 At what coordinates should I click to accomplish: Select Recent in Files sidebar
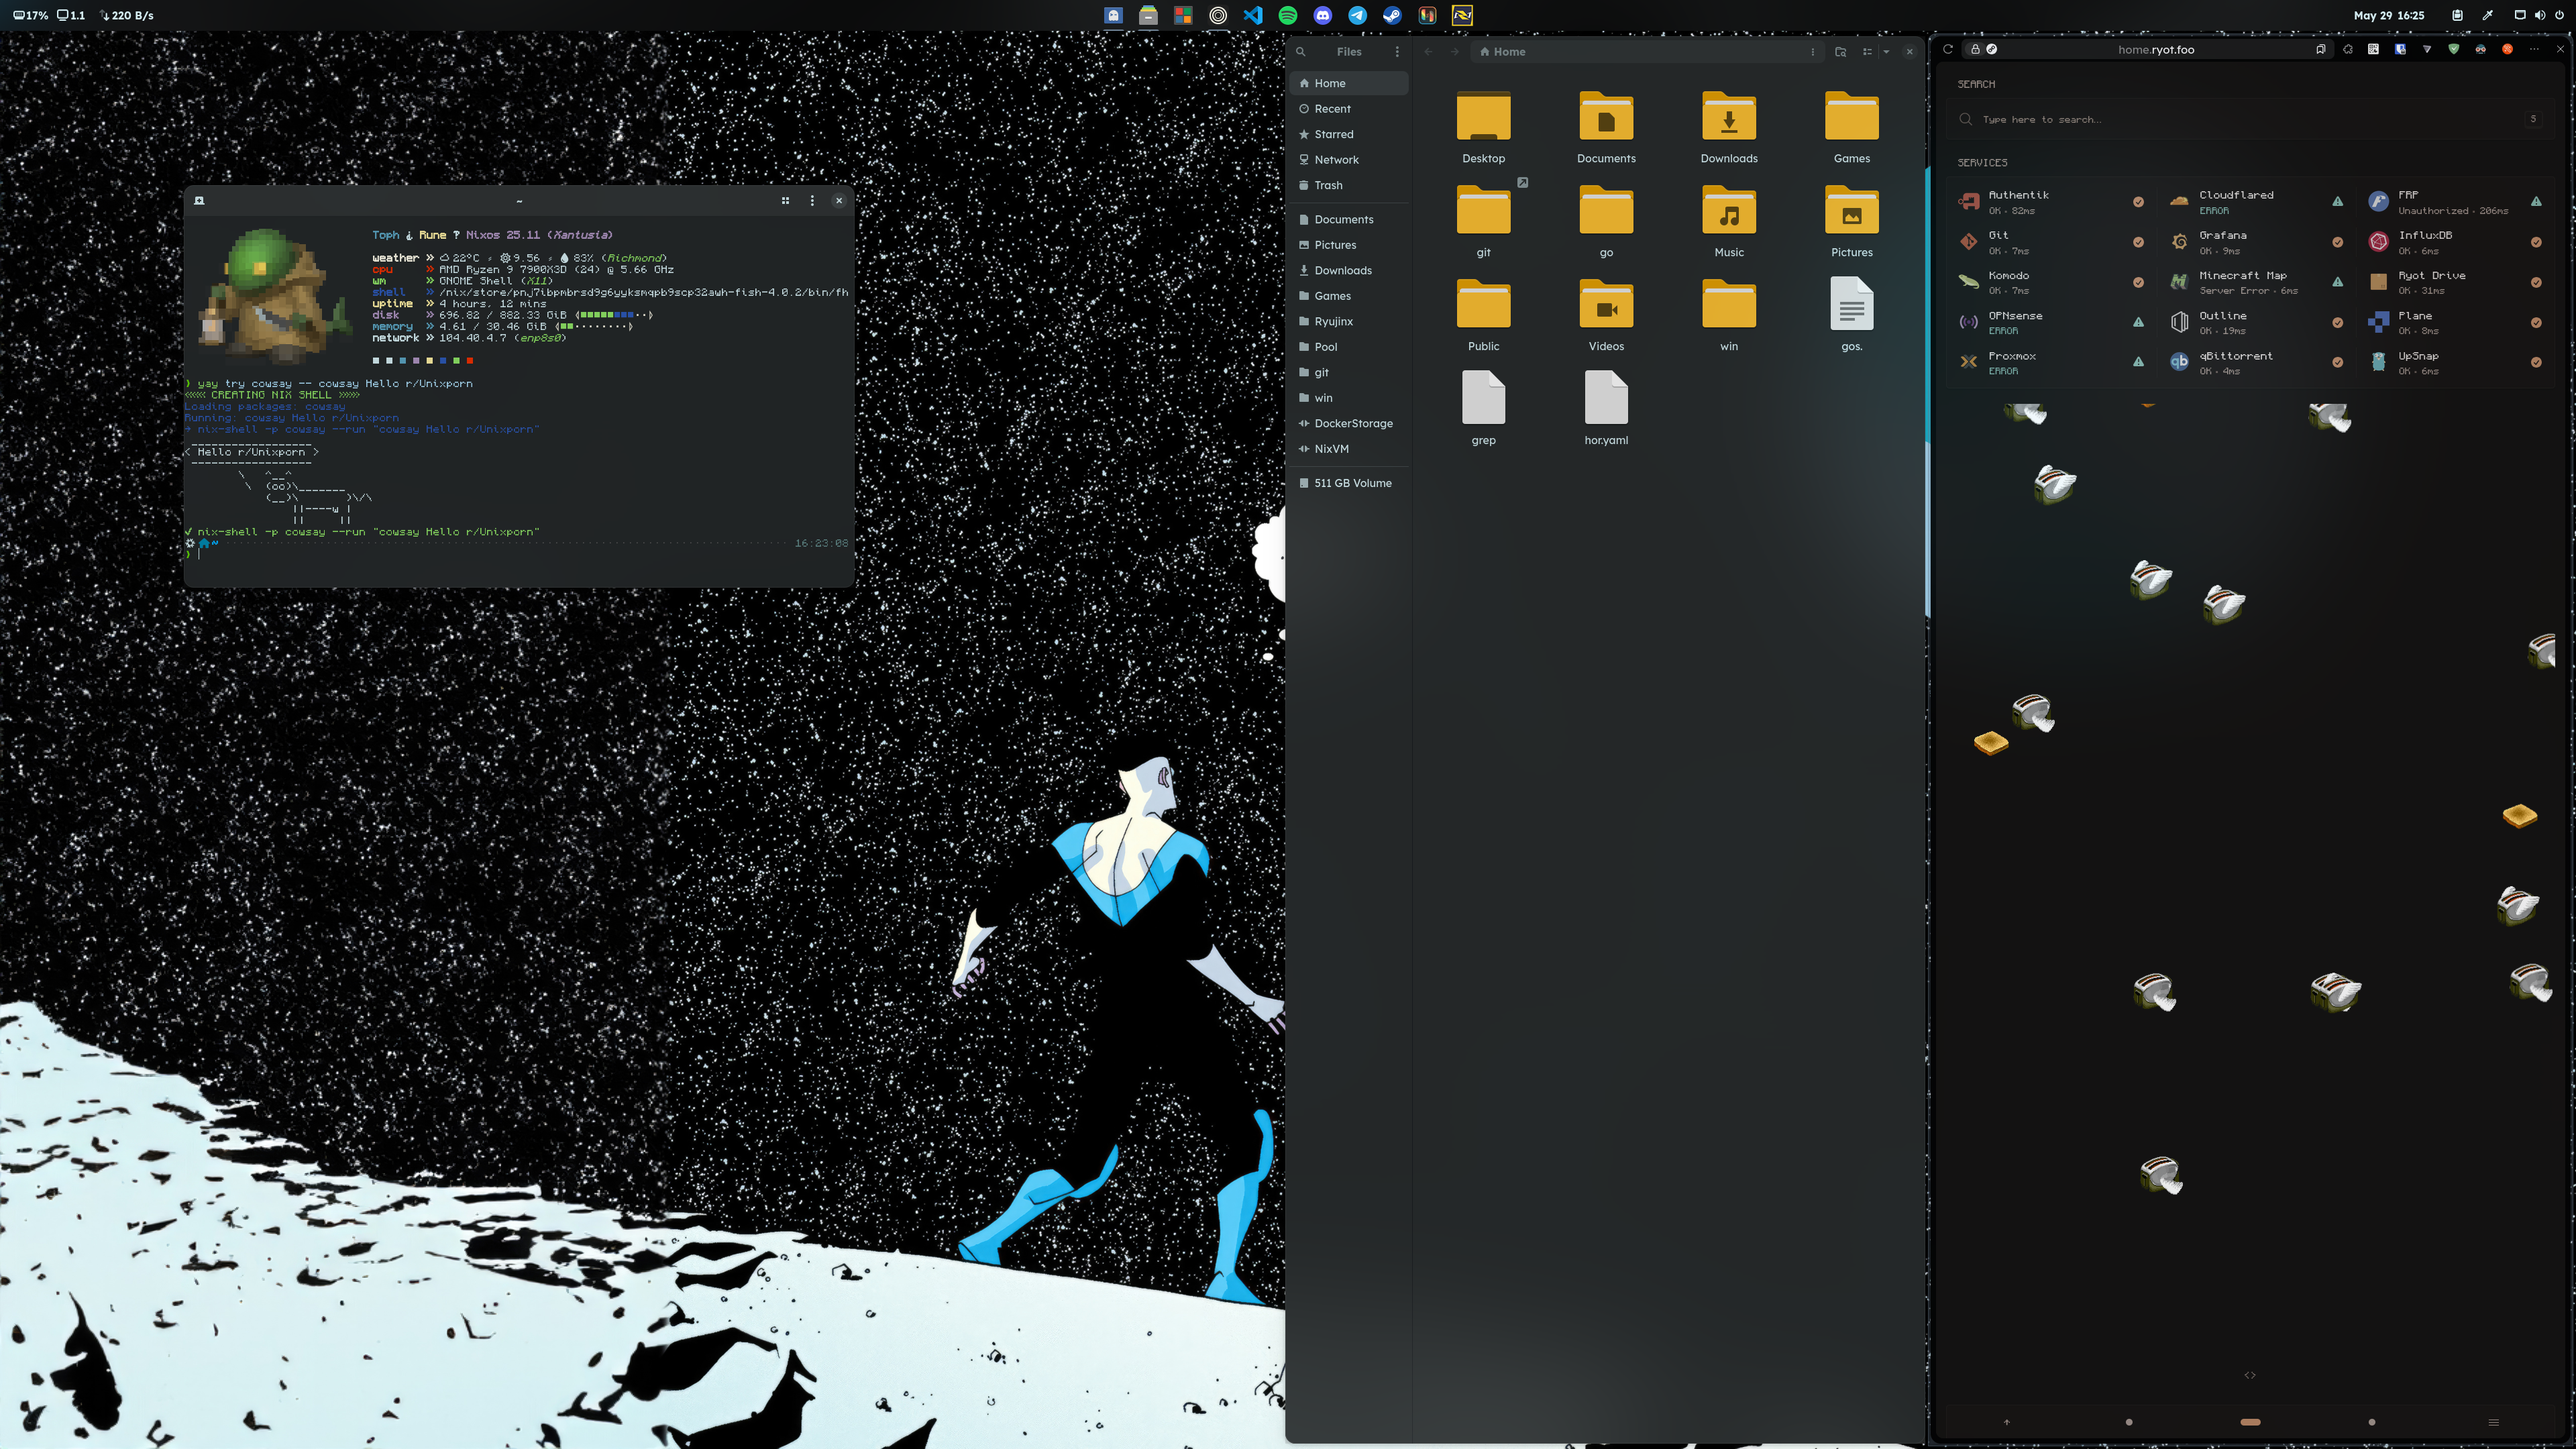click(x=1349, y=109)
